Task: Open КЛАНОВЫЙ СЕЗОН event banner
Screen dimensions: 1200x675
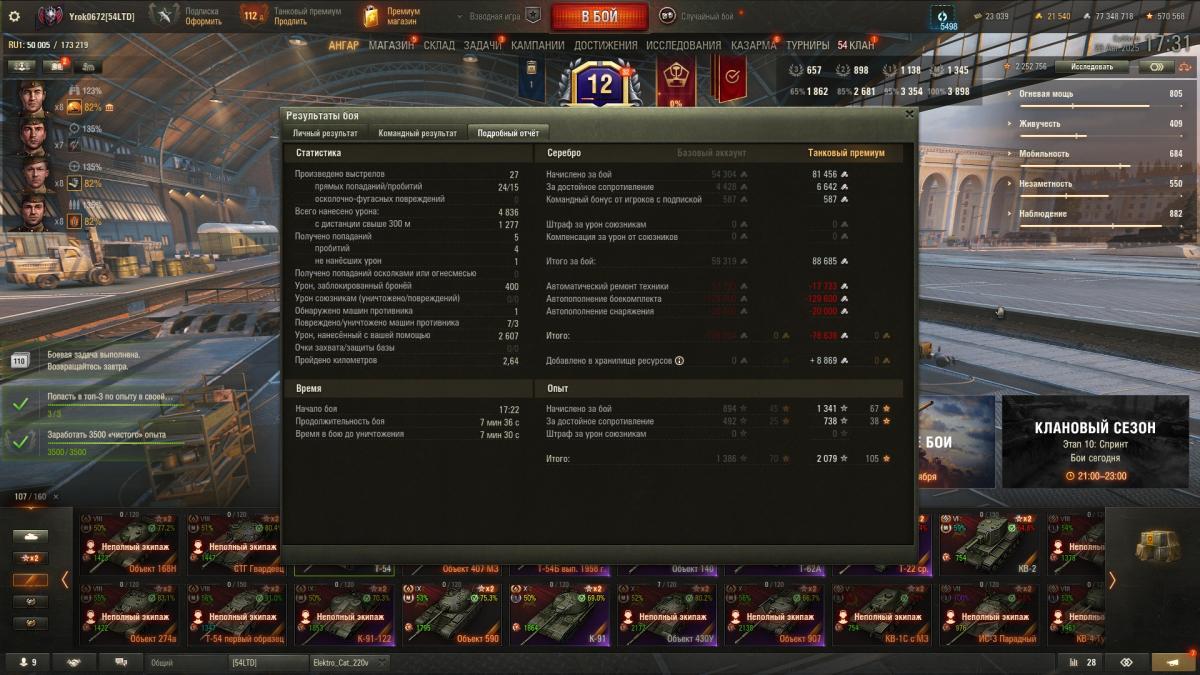Action: point(1095,441)
